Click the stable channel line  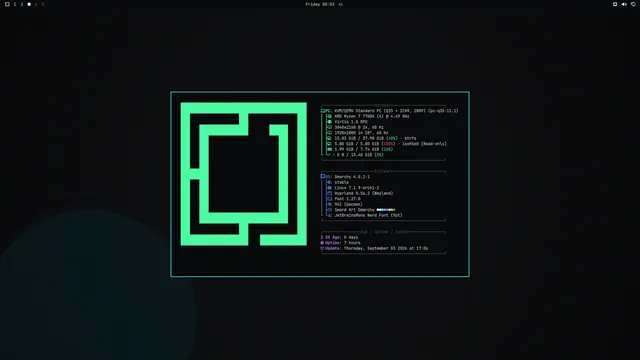342,182
